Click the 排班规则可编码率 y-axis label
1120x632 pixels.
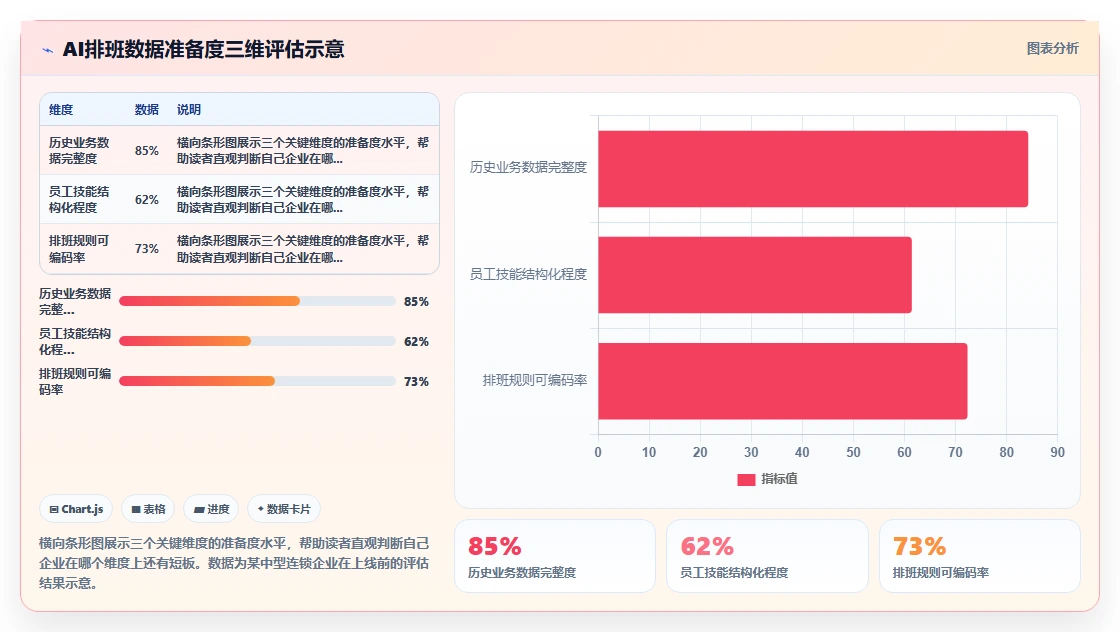tap(534, 381)
